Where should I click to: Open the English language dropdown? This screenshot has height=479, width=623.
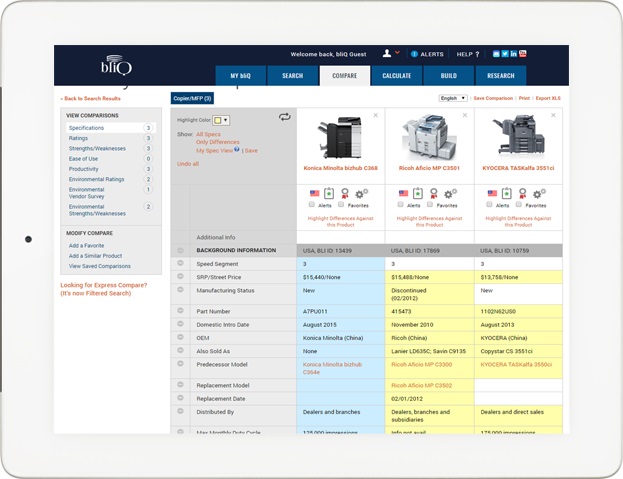click(453, 98)
